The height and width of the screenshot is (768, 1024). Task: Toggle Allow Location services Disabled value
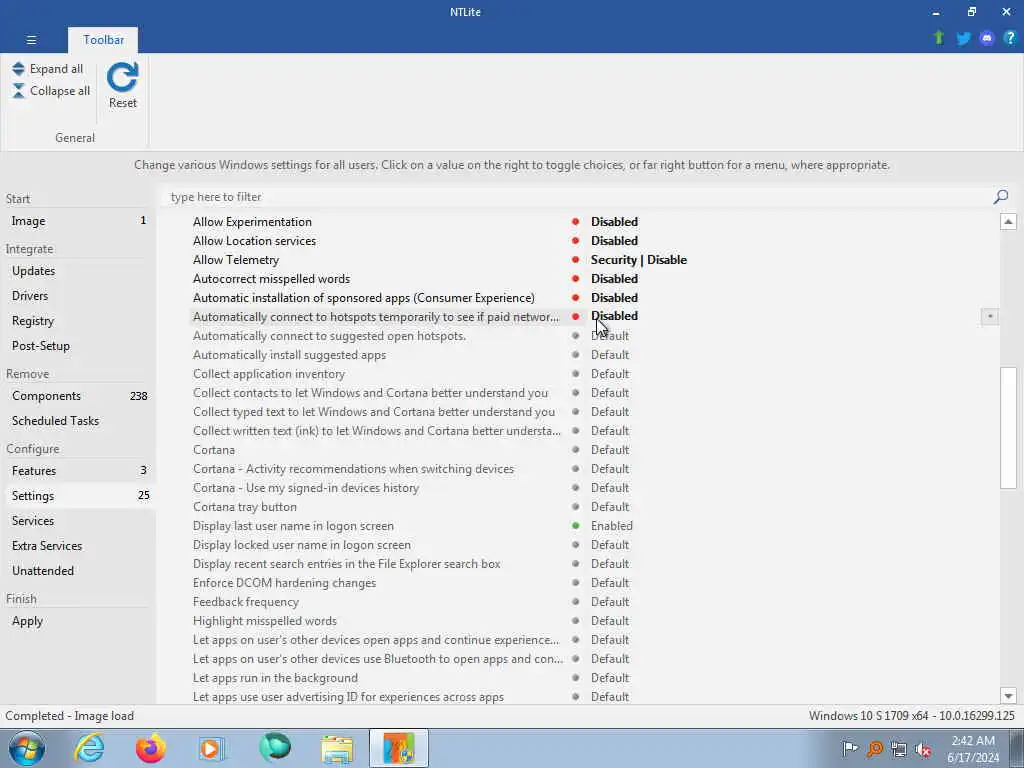coord(614,240)
